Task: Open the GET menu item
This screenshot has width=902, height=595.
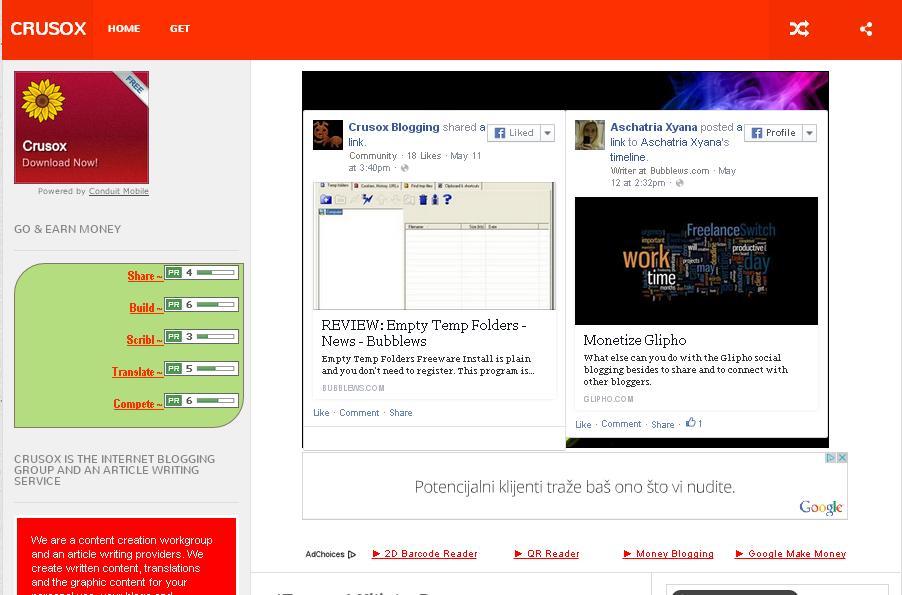Action: tap(180, 29)
